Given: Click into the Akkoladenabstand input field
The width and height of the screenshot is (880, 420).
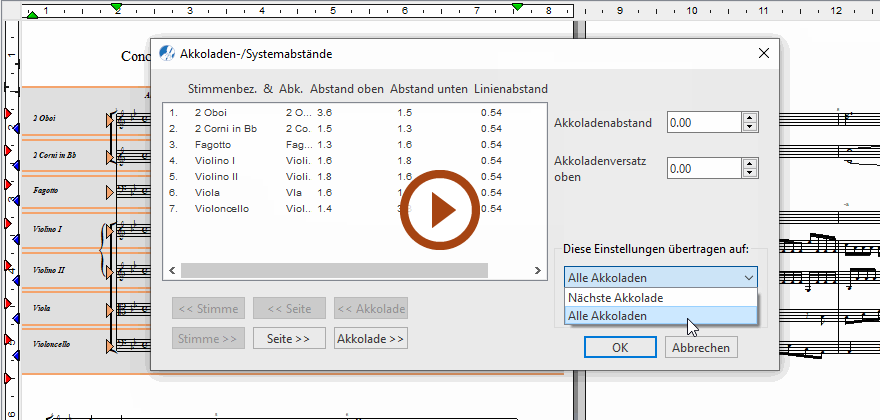Looking at the screenshot, I should pyautogui.click(x=703, y=123).
